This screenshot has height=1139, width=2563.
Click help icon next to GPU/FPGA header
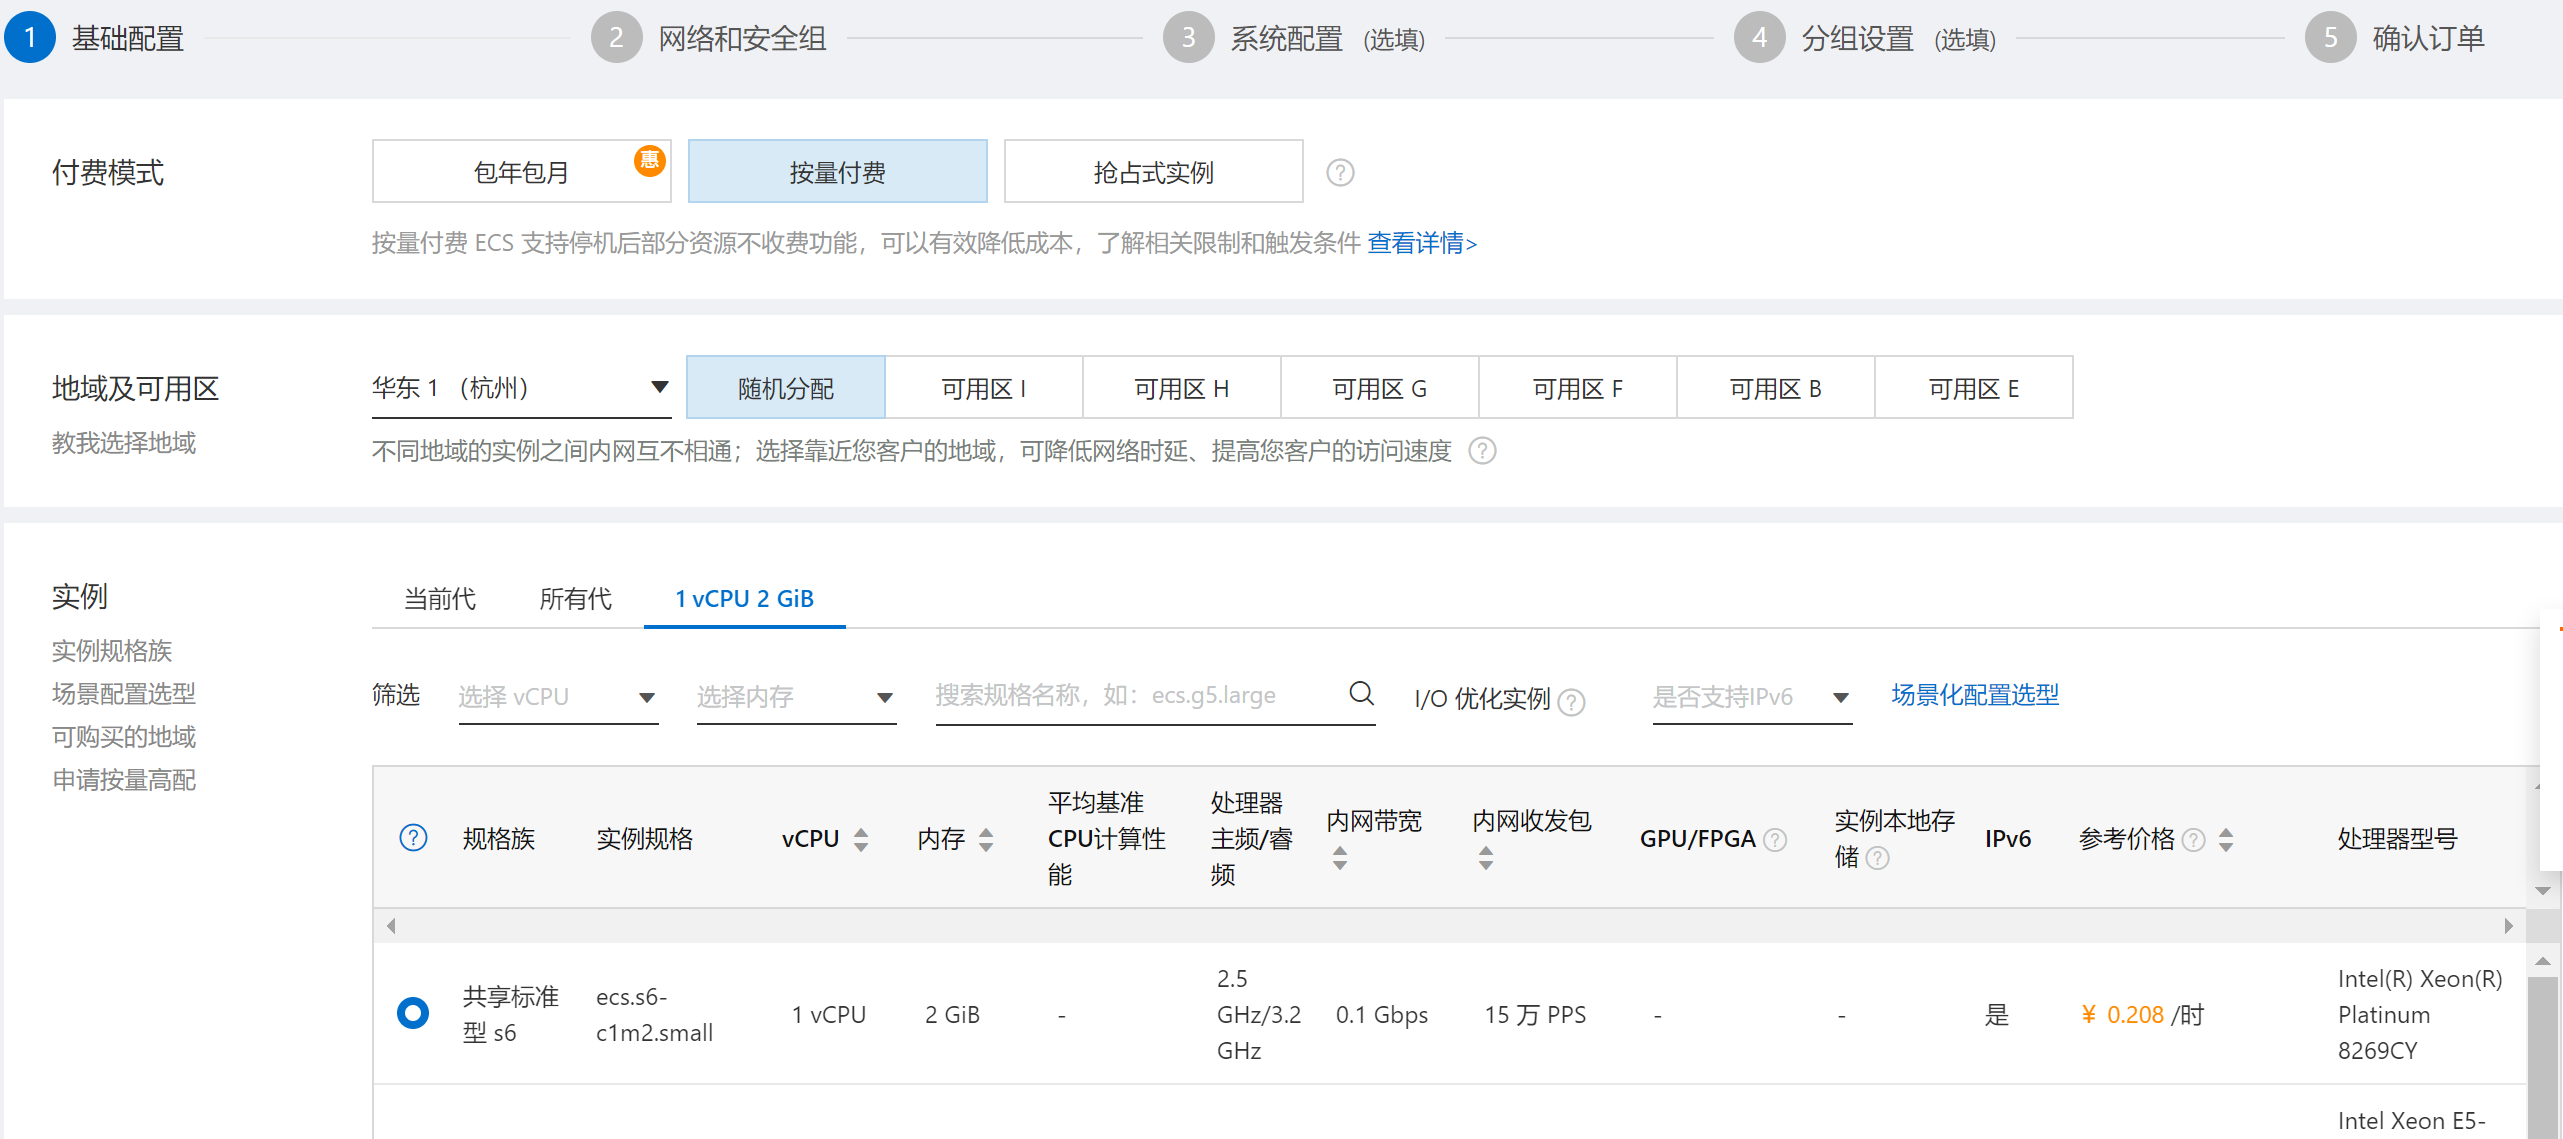[x=1775, y=840]
